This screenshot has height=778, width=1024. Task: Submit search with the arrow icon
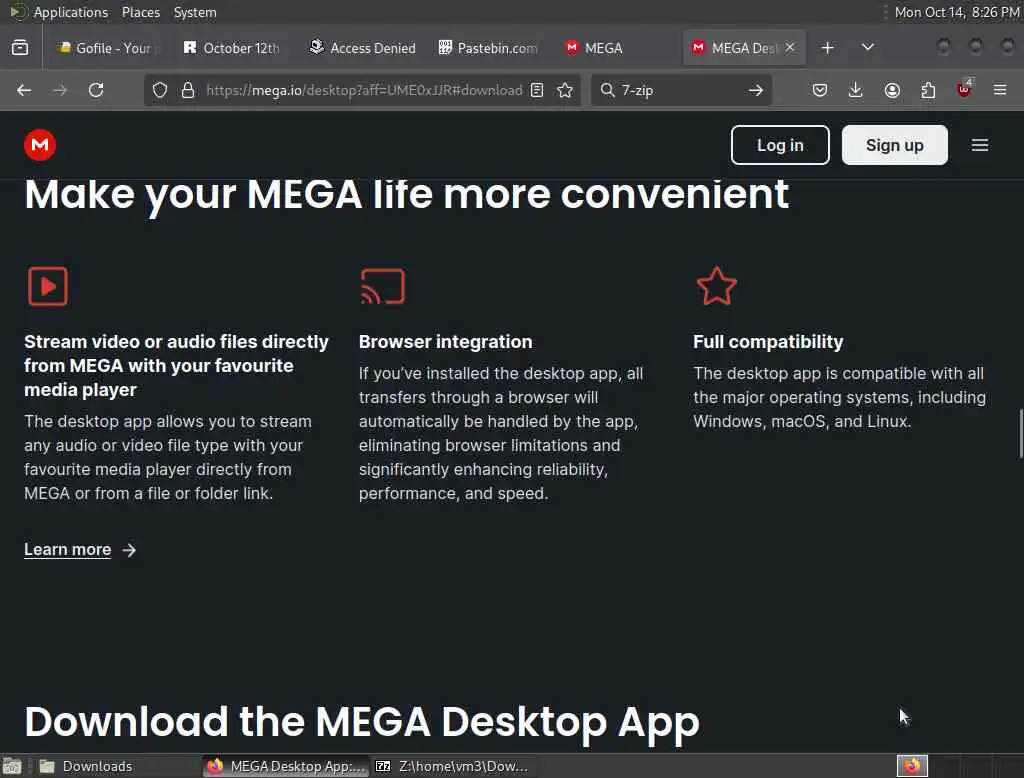pos(756,90)
